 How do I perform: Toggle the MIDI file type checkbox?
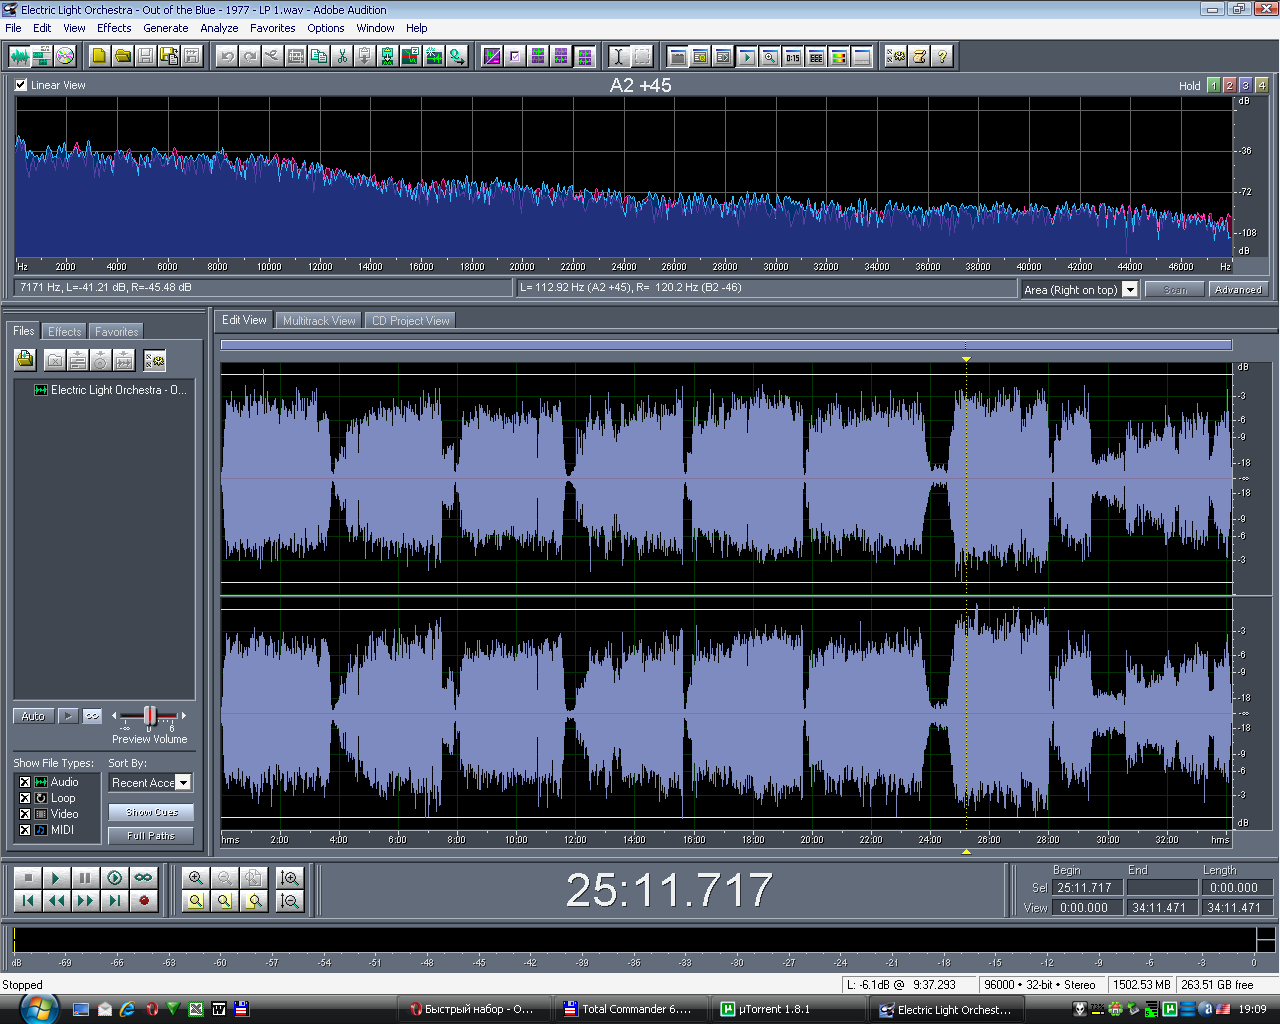coord(25,830)
